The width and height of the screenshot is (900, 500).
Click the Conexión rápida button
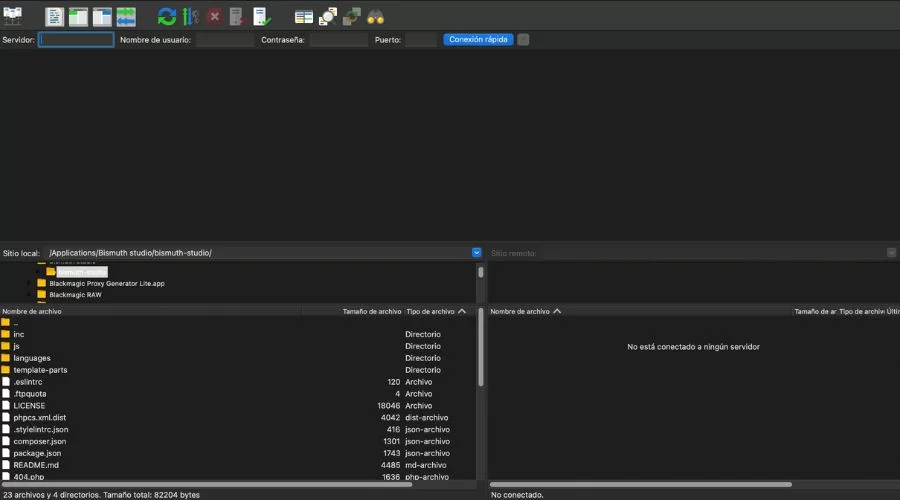pos(478,40)
